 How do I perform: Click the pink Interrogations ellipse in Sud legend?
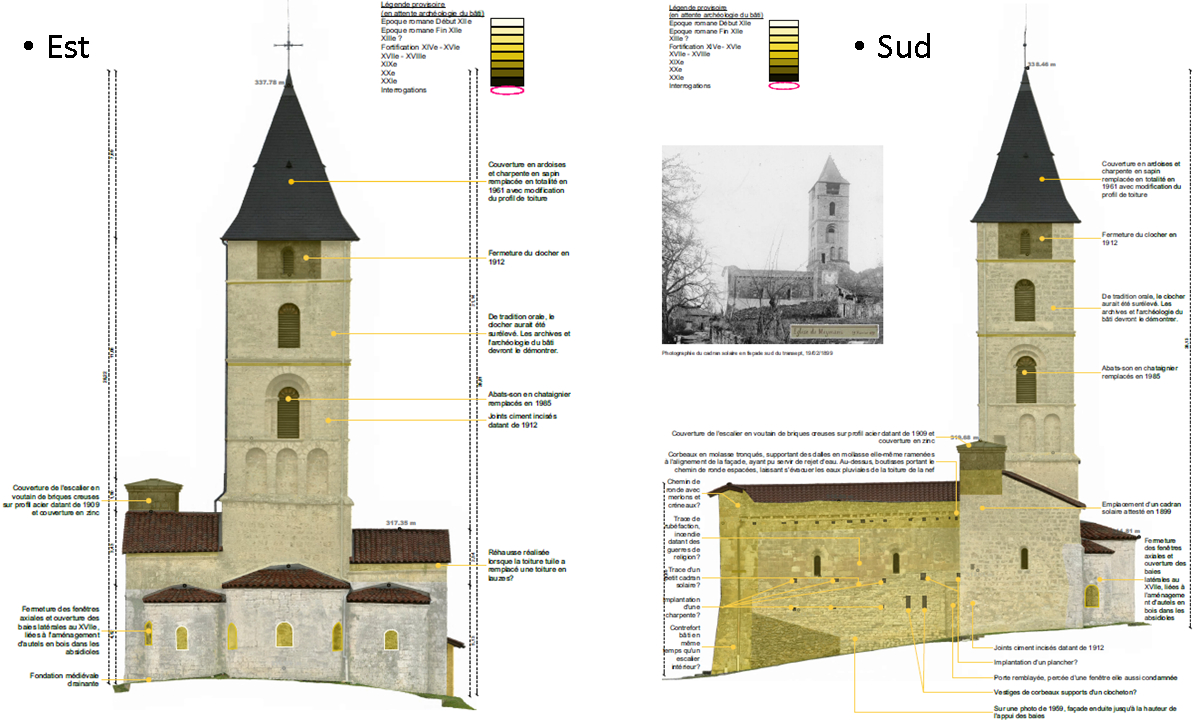click(x=783, y=86)
